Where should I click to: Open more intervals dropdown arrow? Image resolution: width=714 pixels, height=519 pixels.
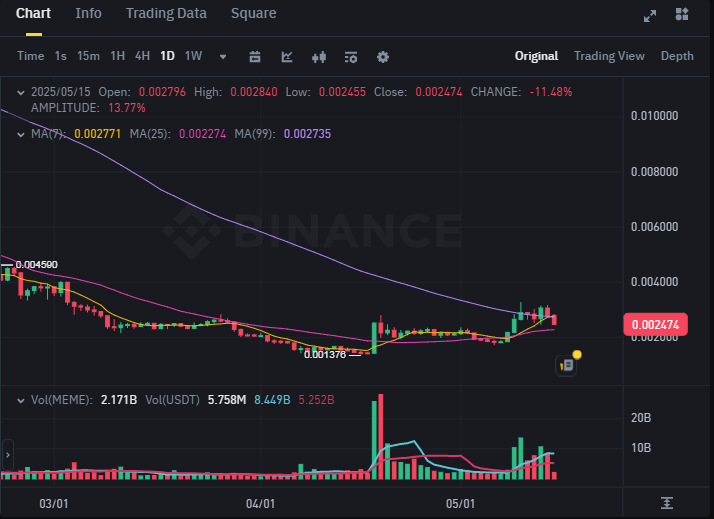click(x=222, y=56)
